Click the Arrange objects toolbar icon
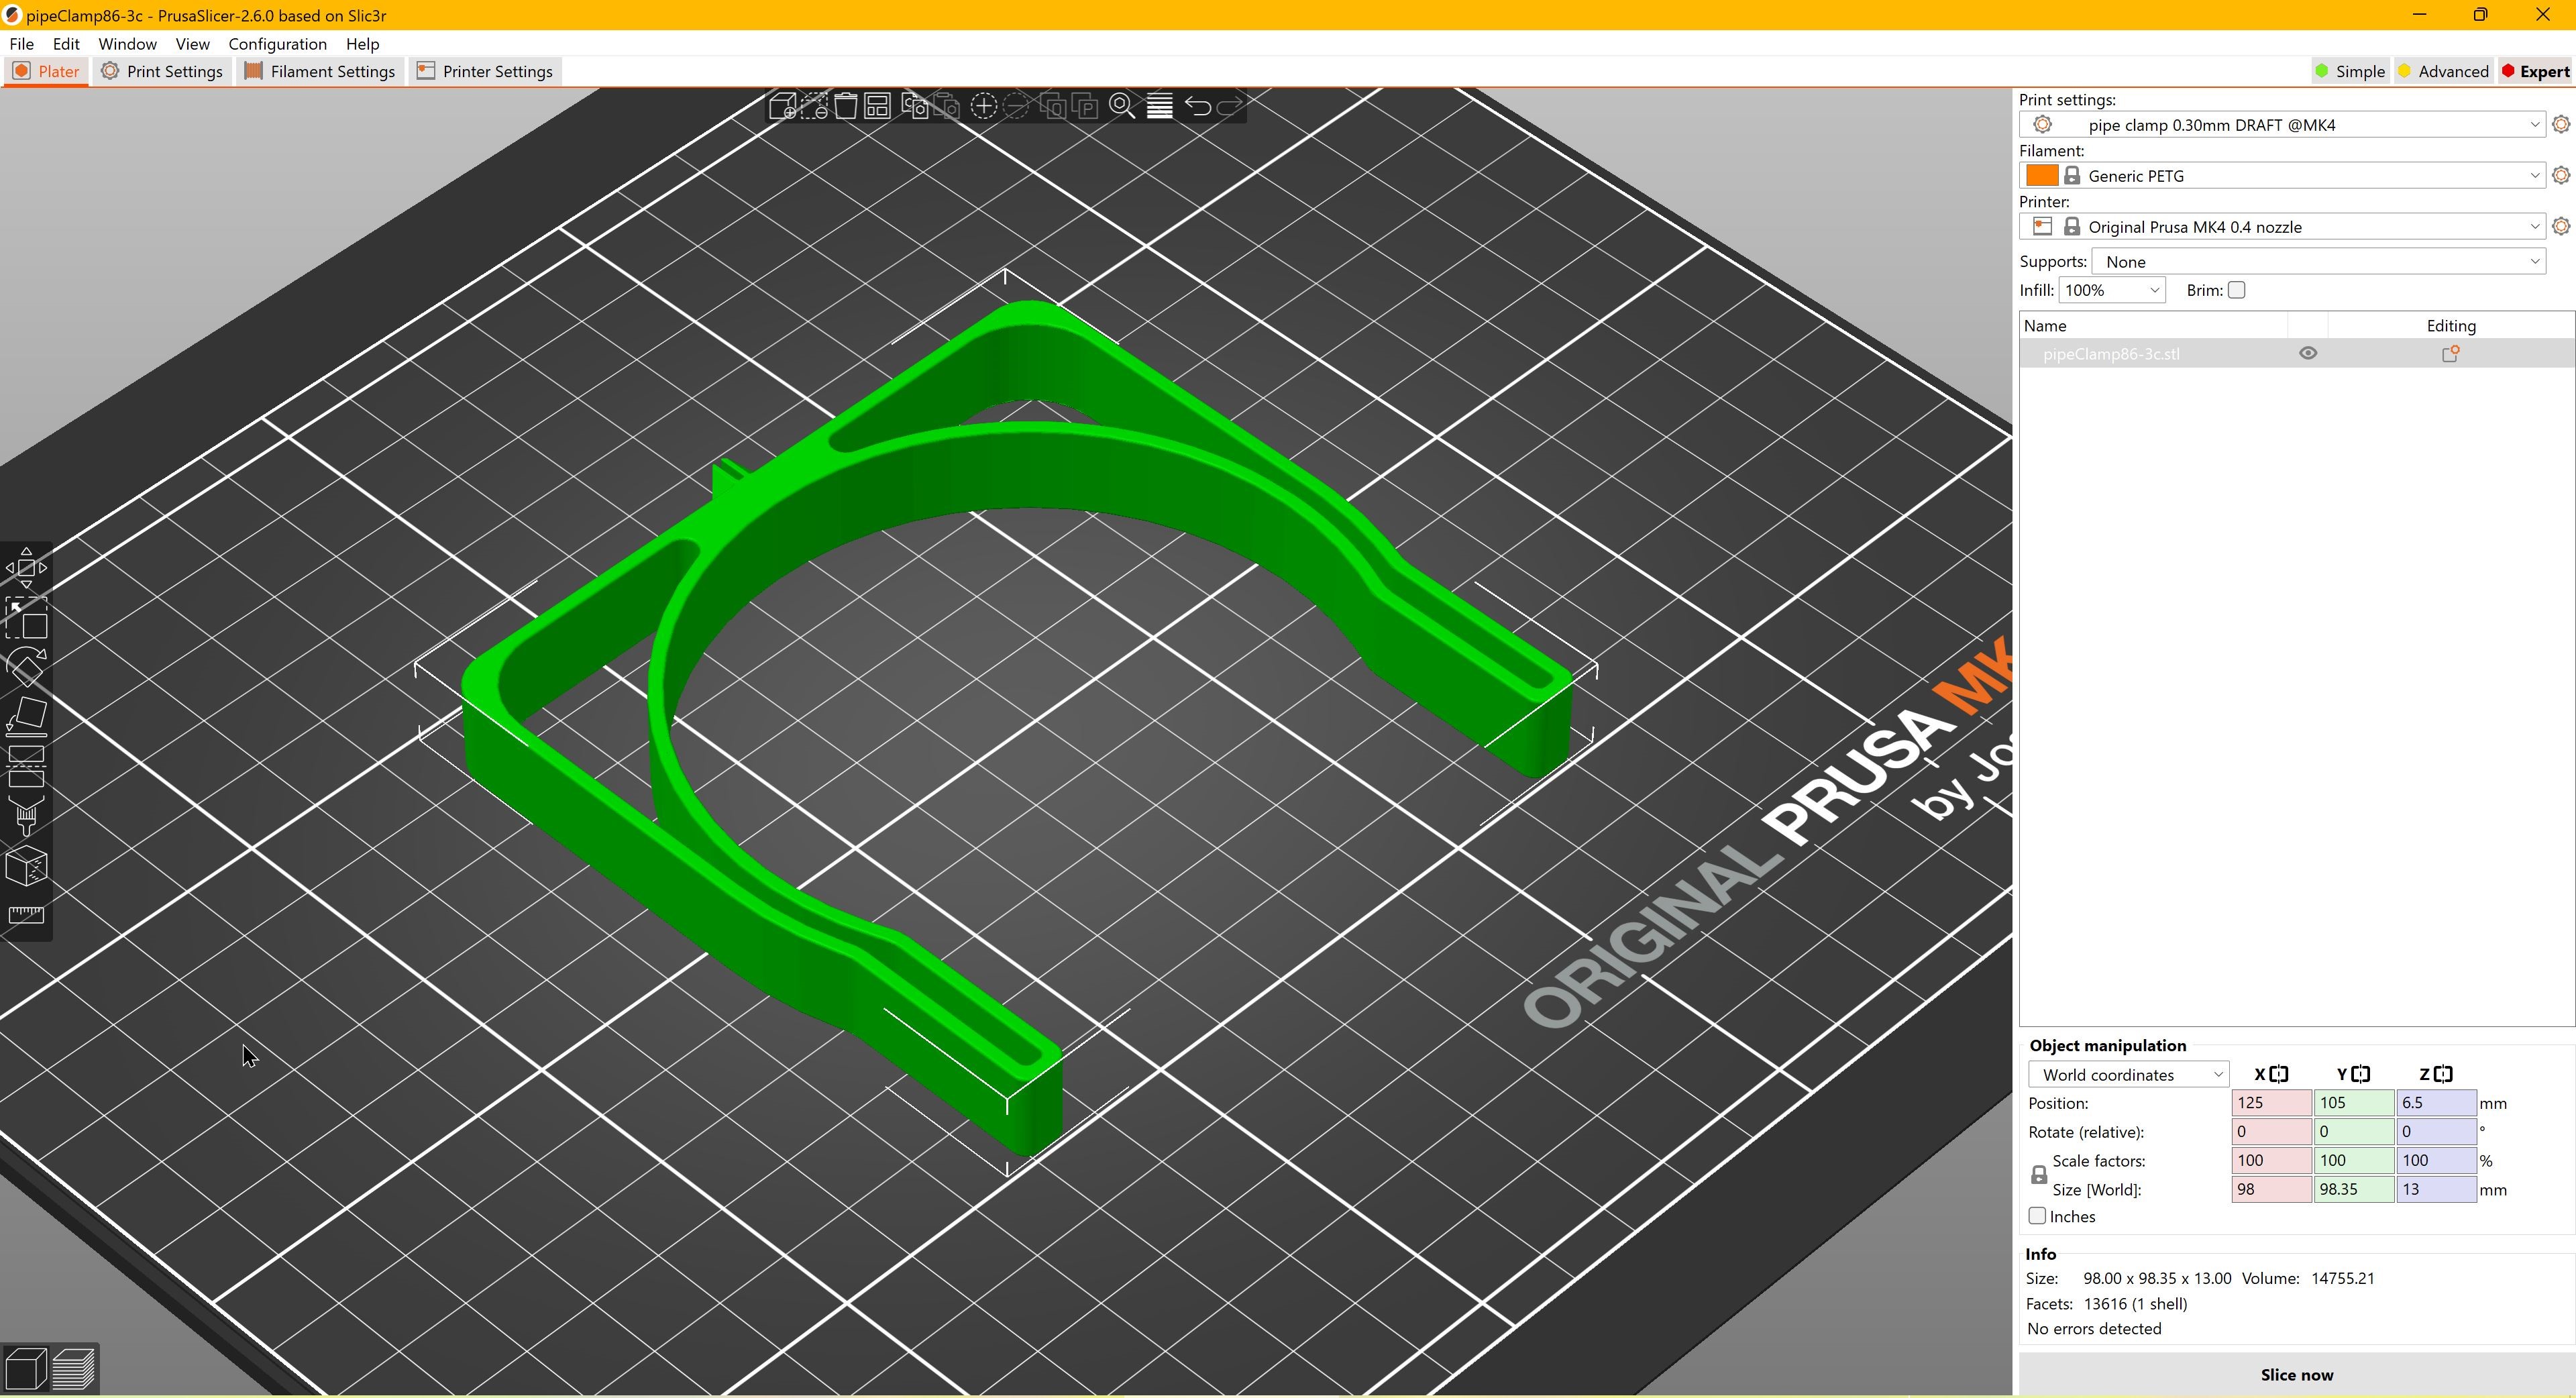The width and height of the screenshot is (2576, 1398). tap(877, 106)
